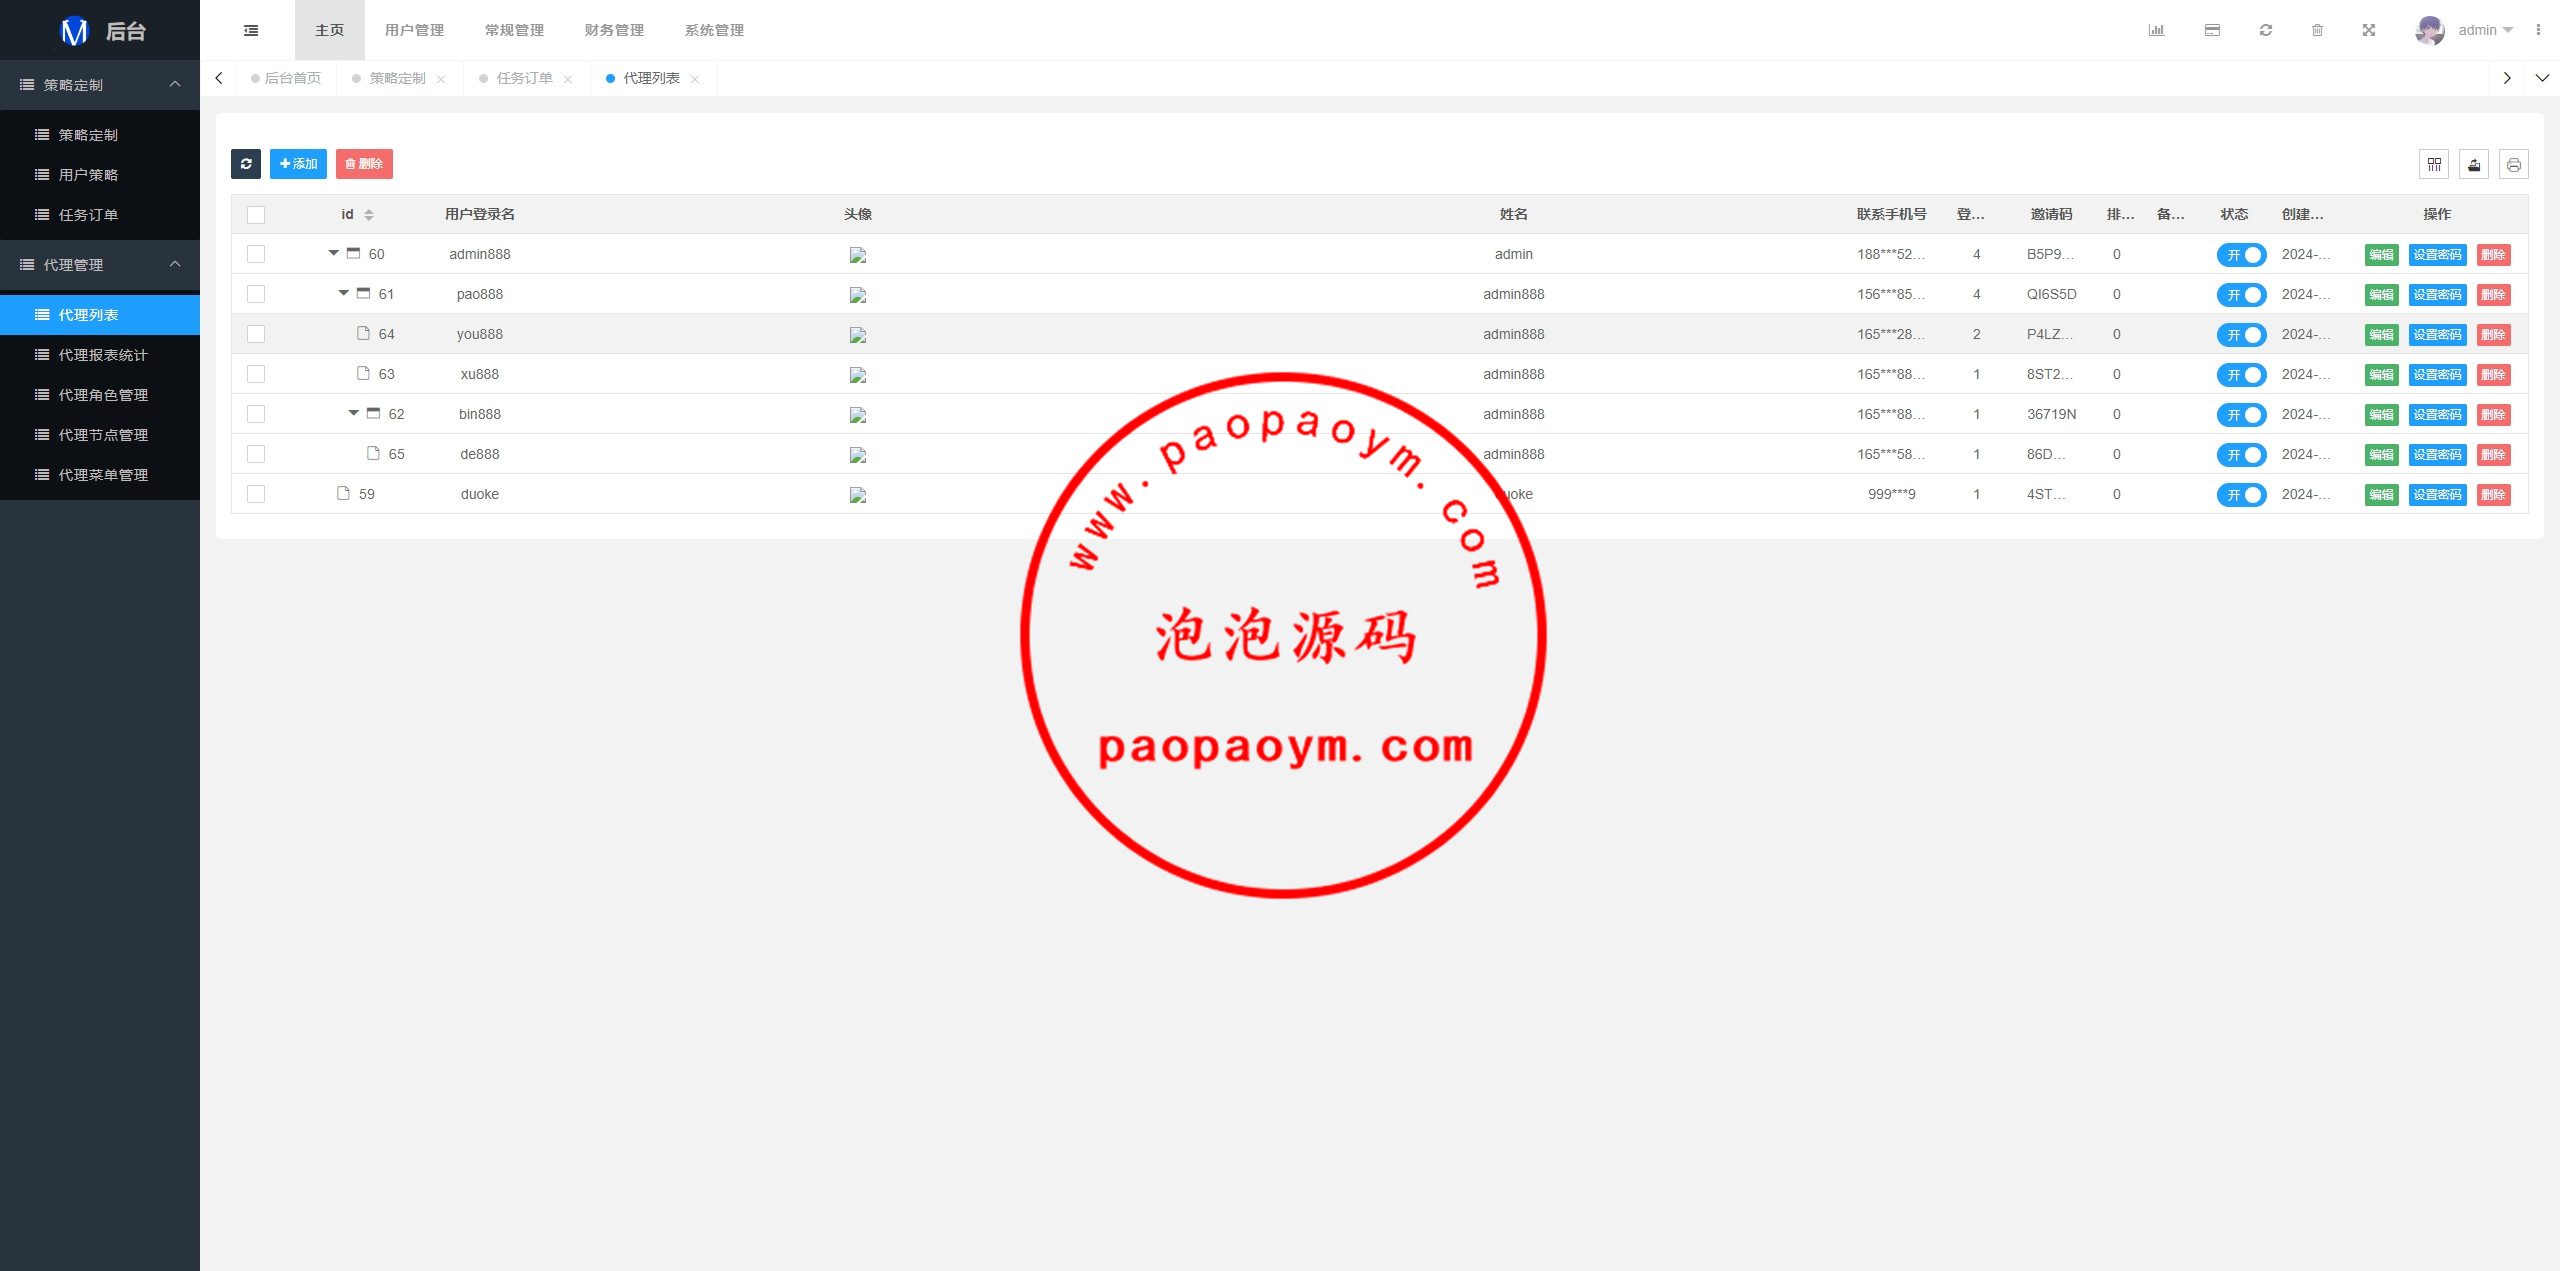Open the statistics chart icon in header
Screen dimensions: 2560x1271
2156,30
